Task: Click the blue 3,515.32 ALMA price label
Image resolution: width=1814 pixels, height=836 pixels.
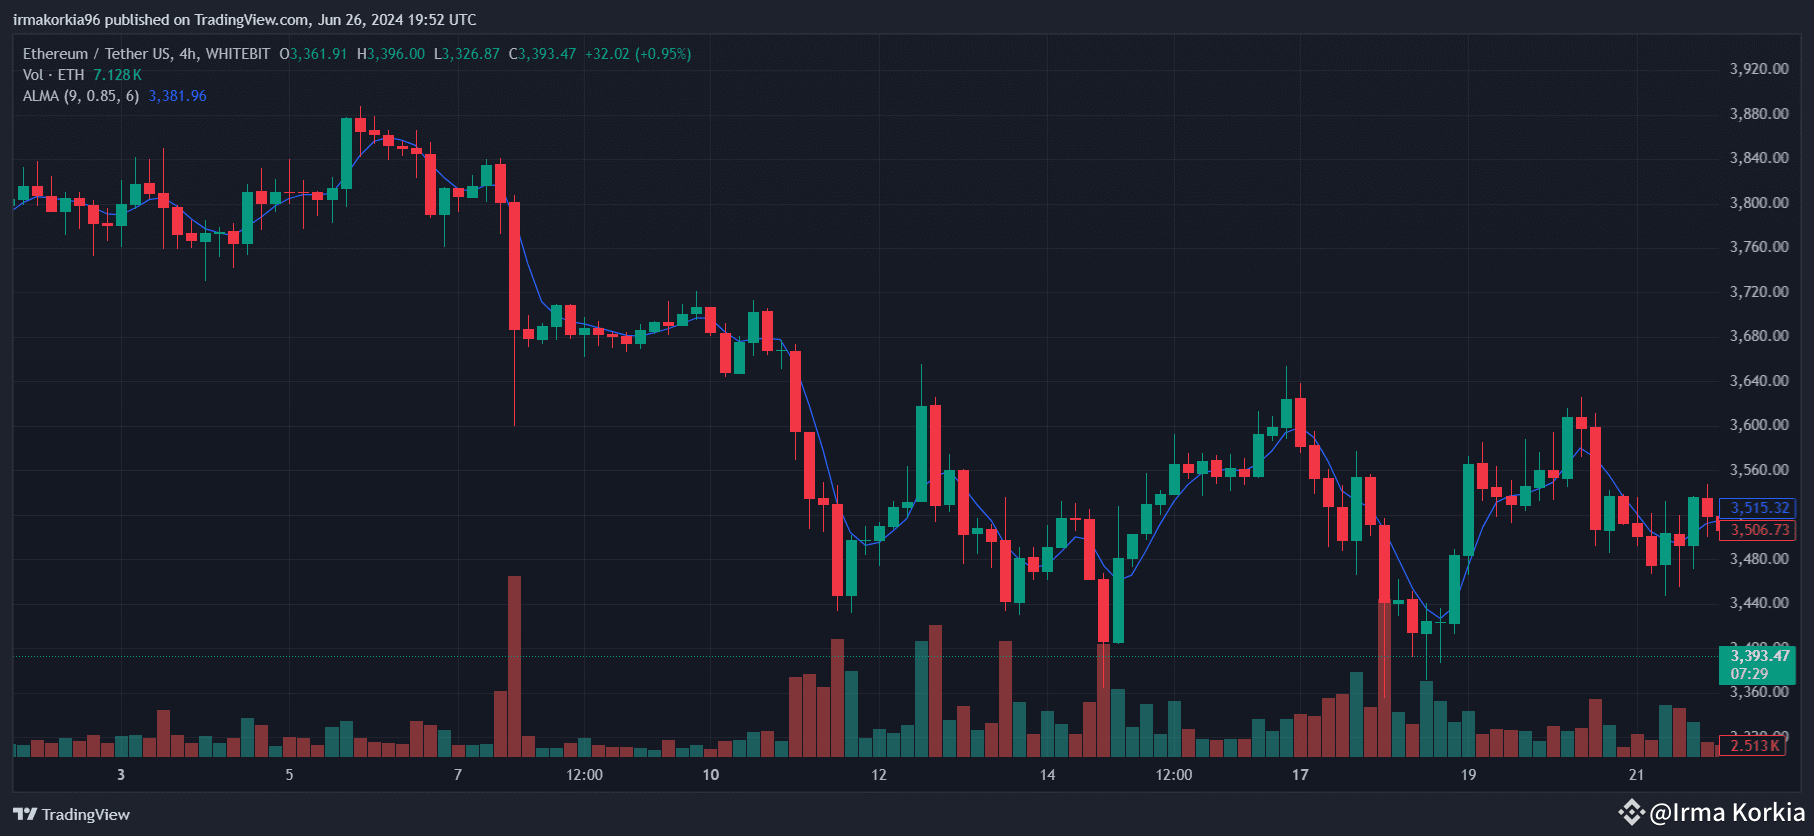Action: coord(1759,508)
